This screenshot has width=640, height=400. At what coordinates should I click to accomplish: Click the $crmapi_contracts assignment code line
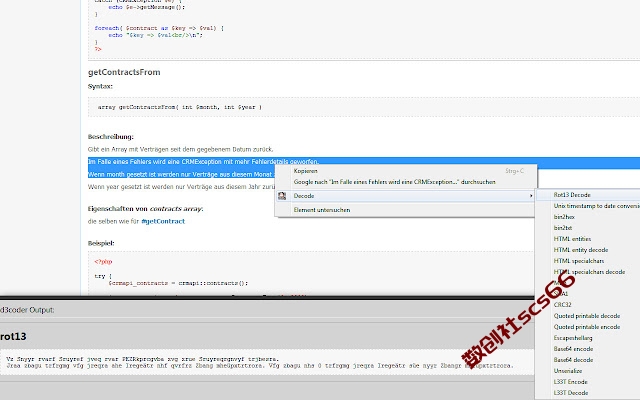[178, 283]
